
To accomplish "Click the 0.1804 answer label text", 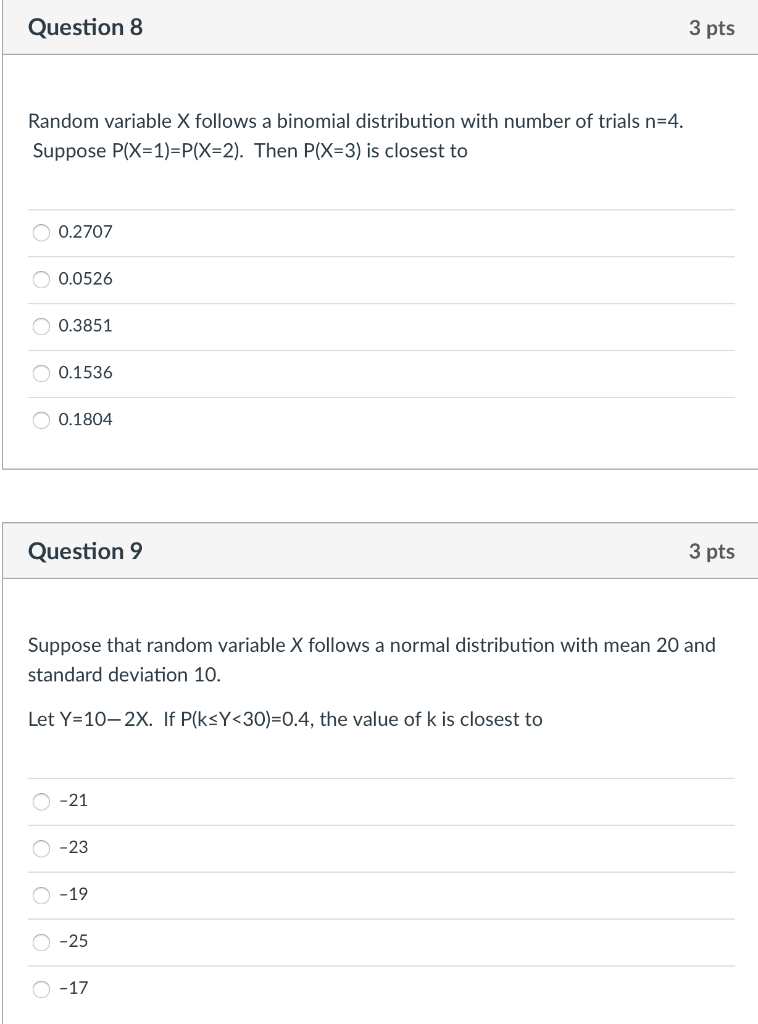I will [x=86, y=419].
